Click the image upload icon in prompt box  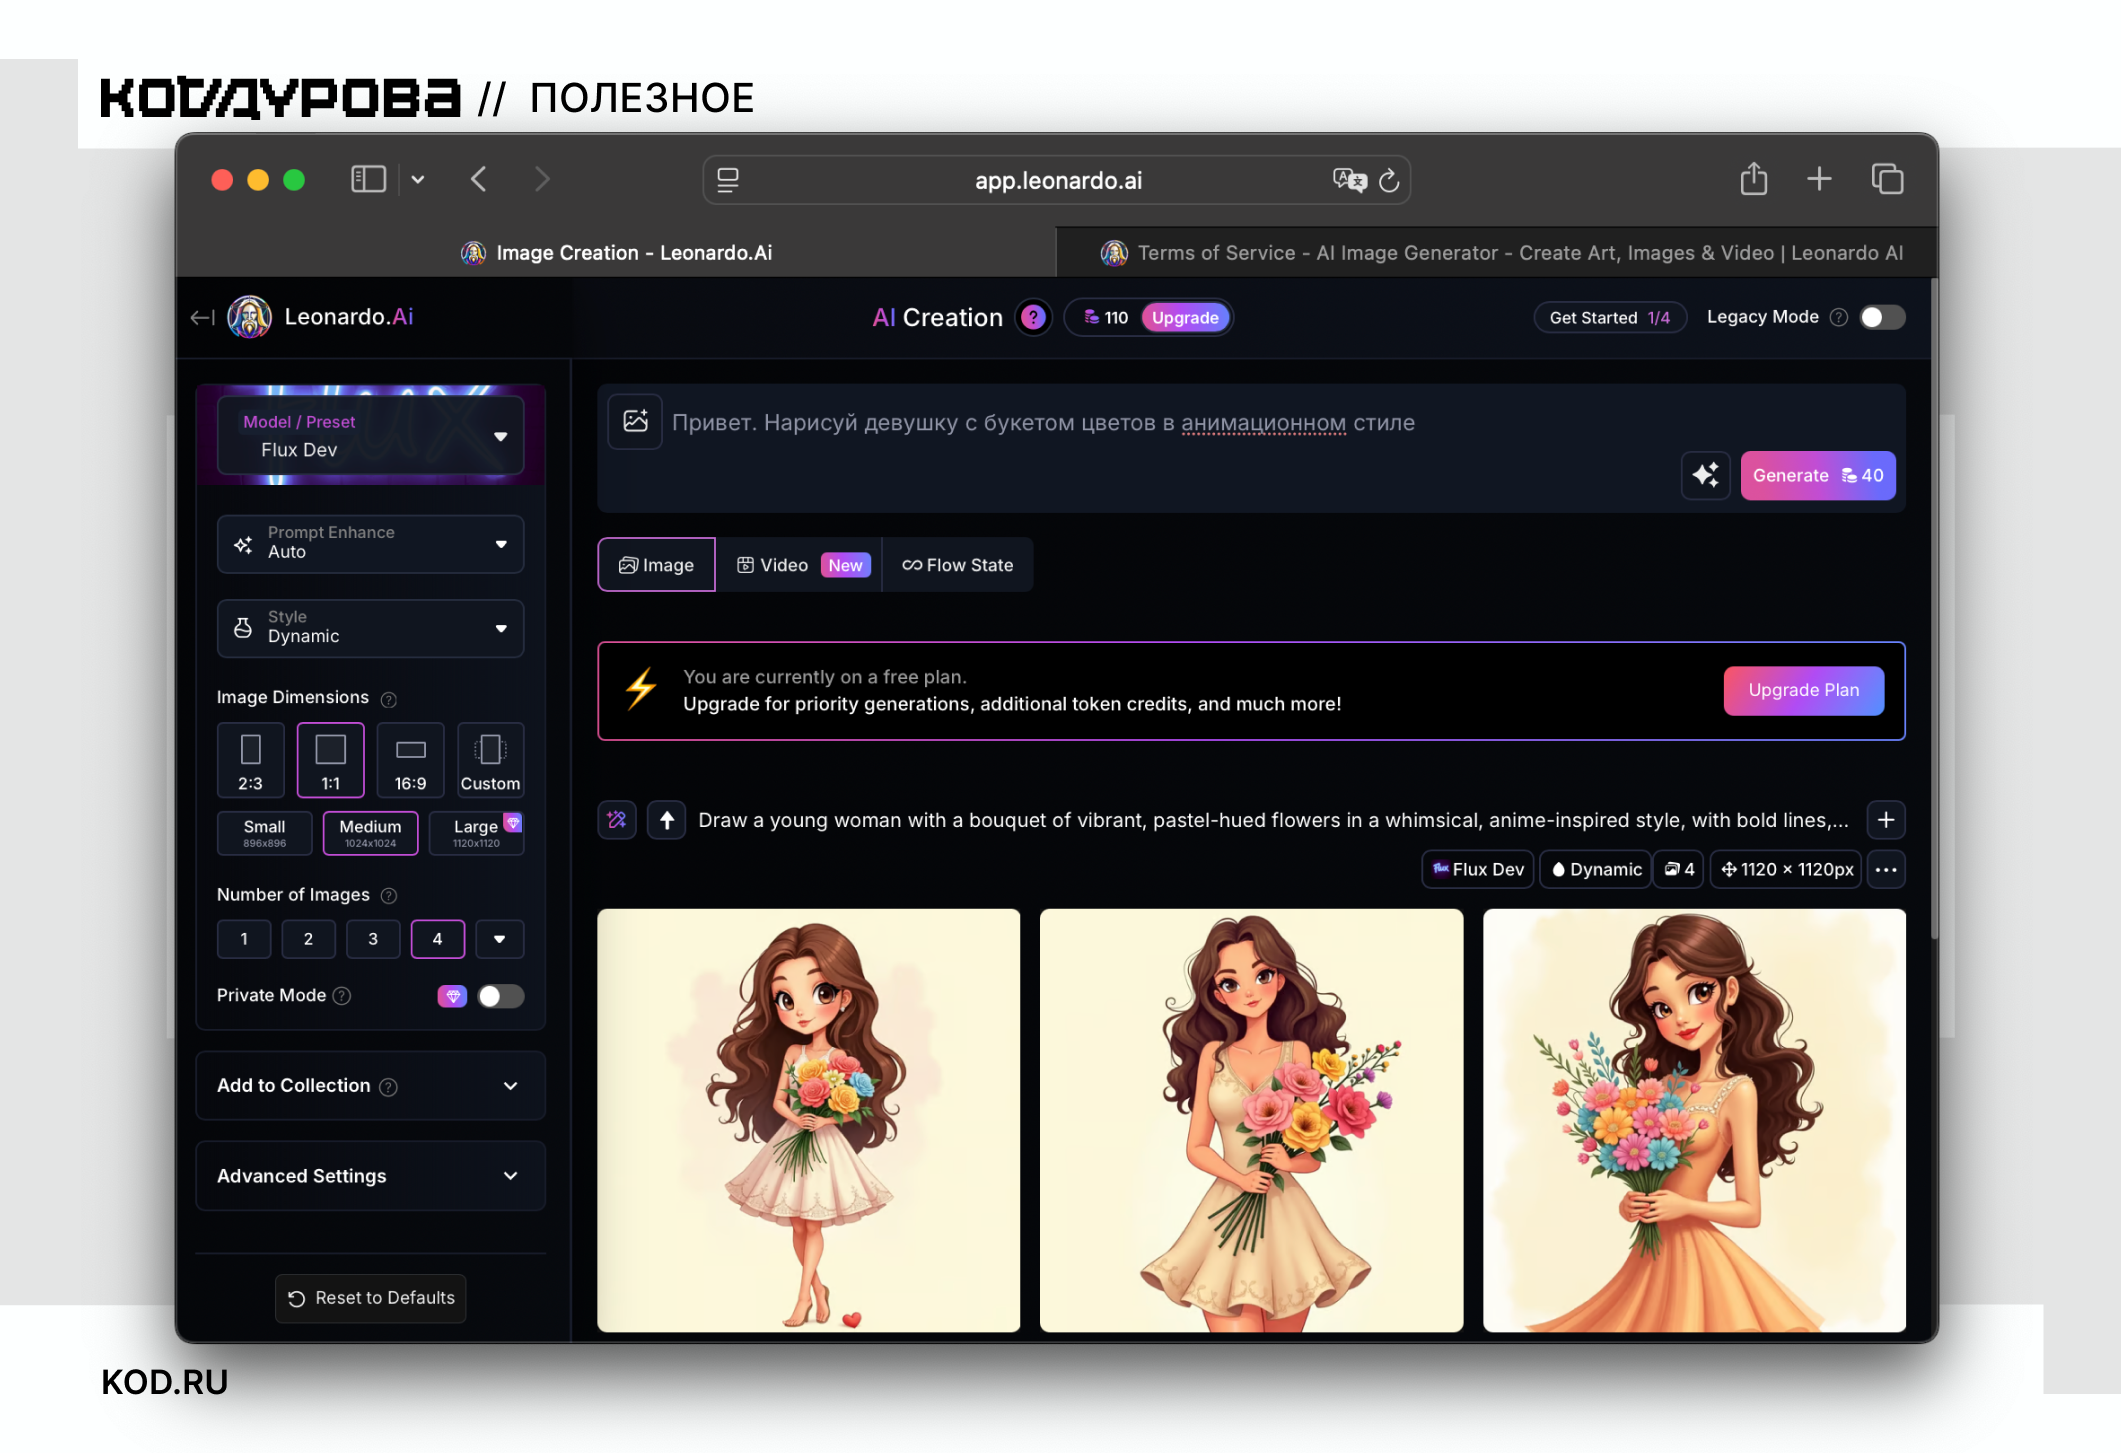coord(635,421)
